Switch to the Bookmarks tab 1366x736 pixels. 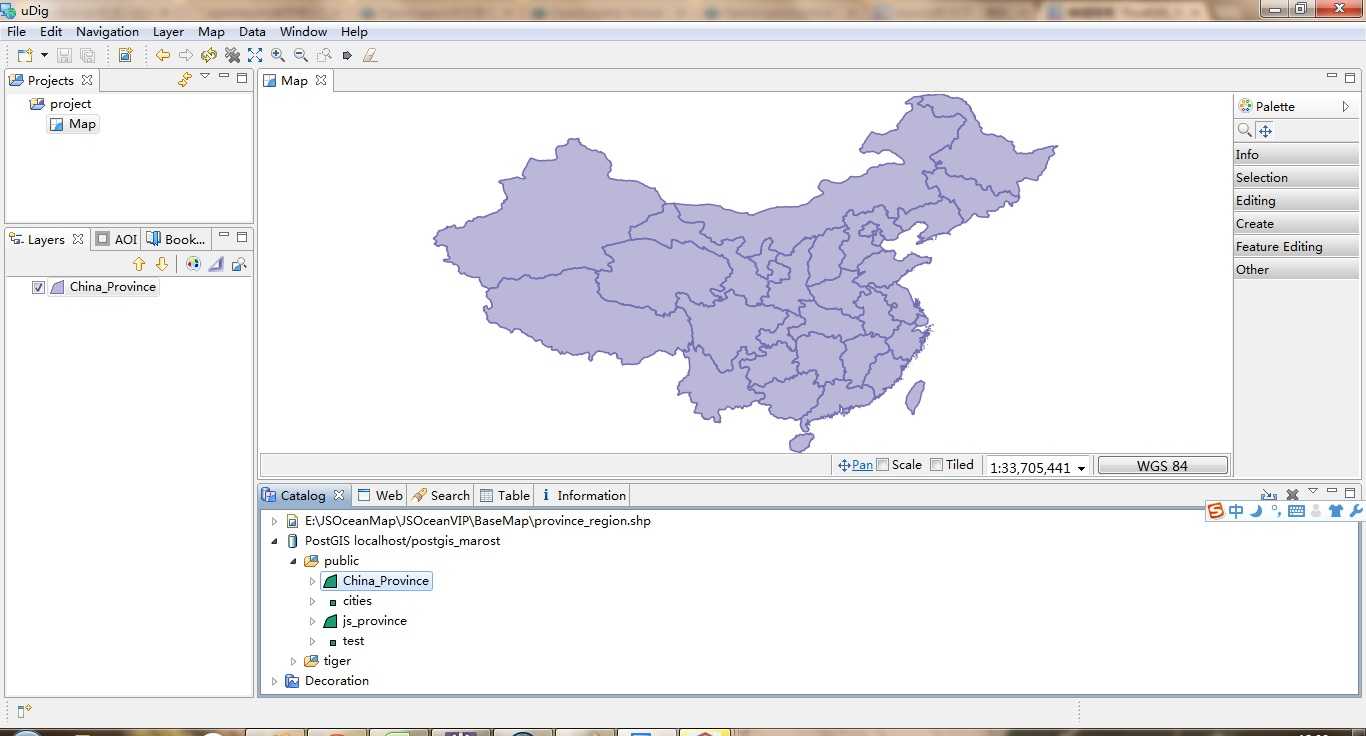point(176,239)
